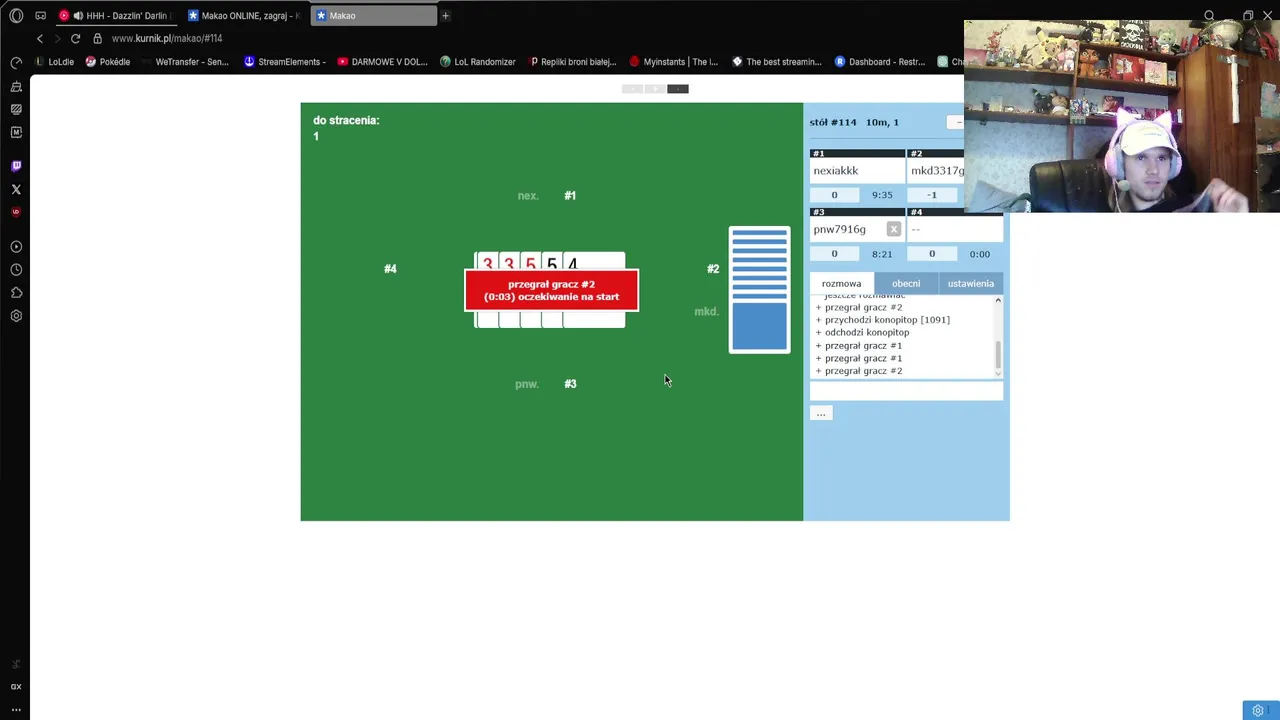Screen dimensions: 1280x720
Task: Click the odchodzi konopitop chat line
Action: (x=863, y=333)
